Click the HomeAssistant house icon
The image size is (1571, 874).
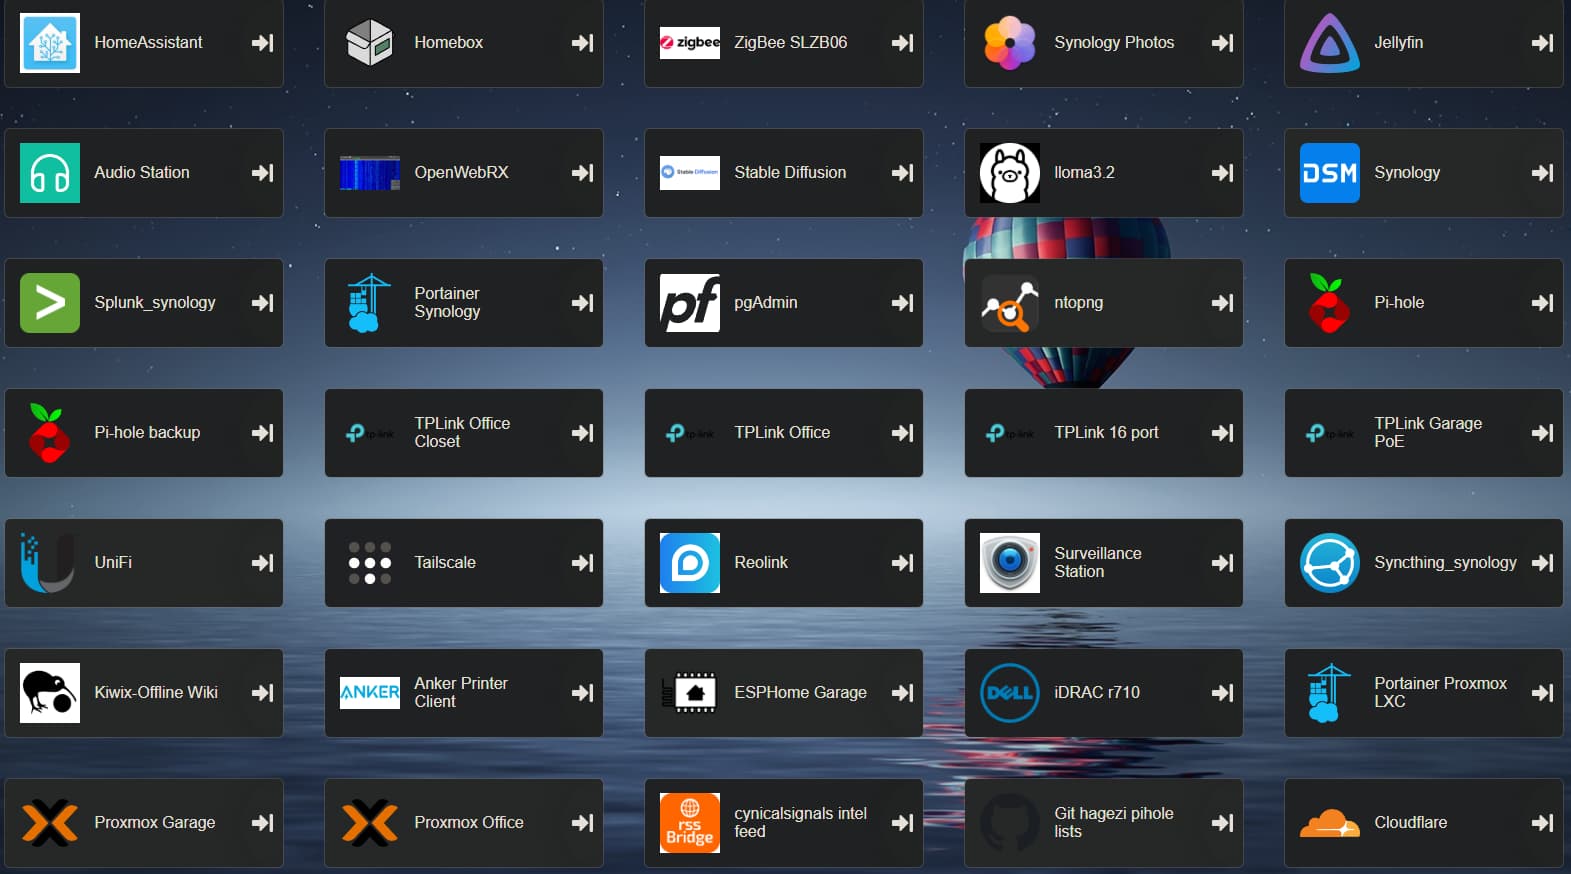click(x=49, y=43)
